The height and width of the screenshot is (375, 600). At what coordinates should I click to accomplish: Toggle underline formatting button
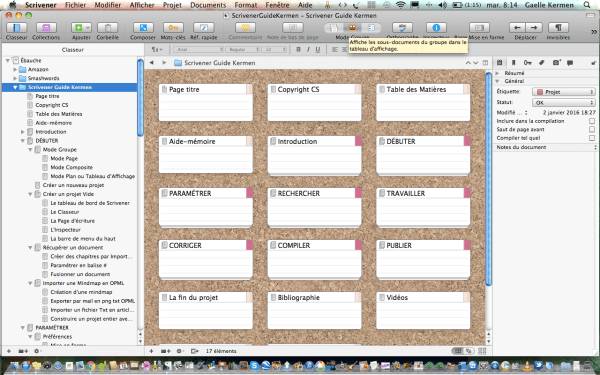pyautogui.click(x=318, y=49)
